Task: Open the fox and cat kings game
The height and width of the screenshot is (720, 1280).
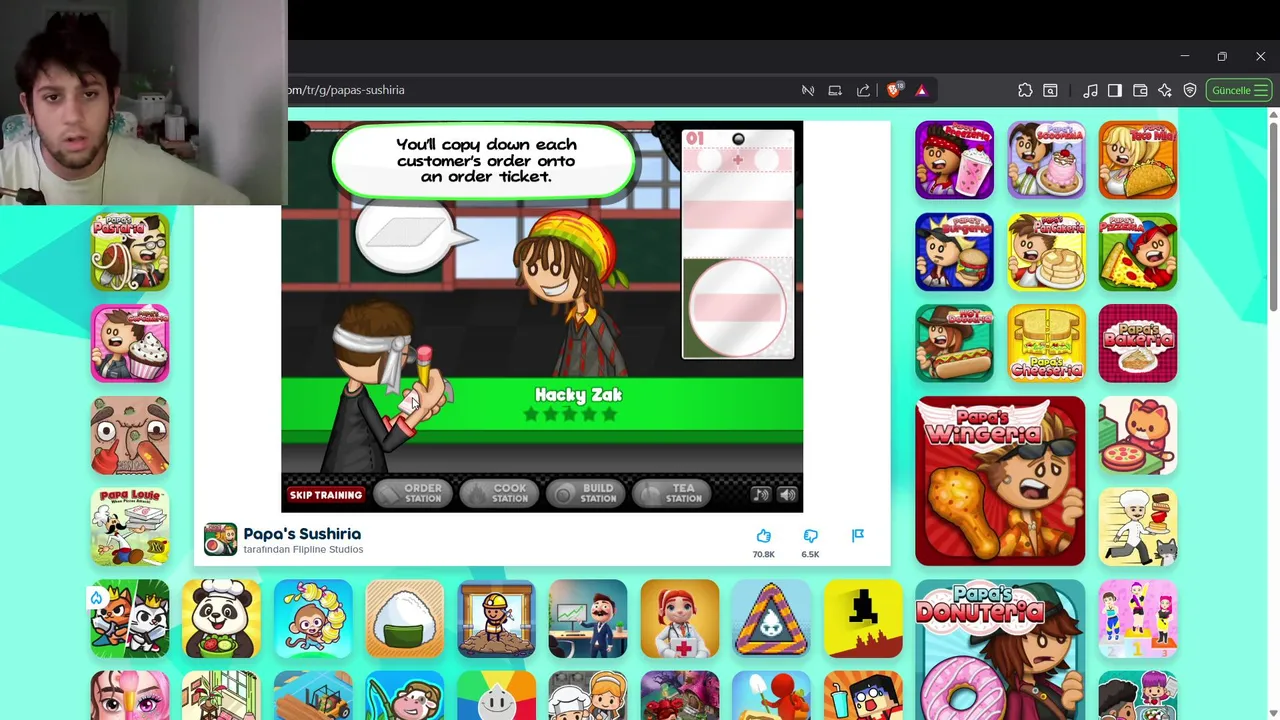Action: (x=130, y=619)
